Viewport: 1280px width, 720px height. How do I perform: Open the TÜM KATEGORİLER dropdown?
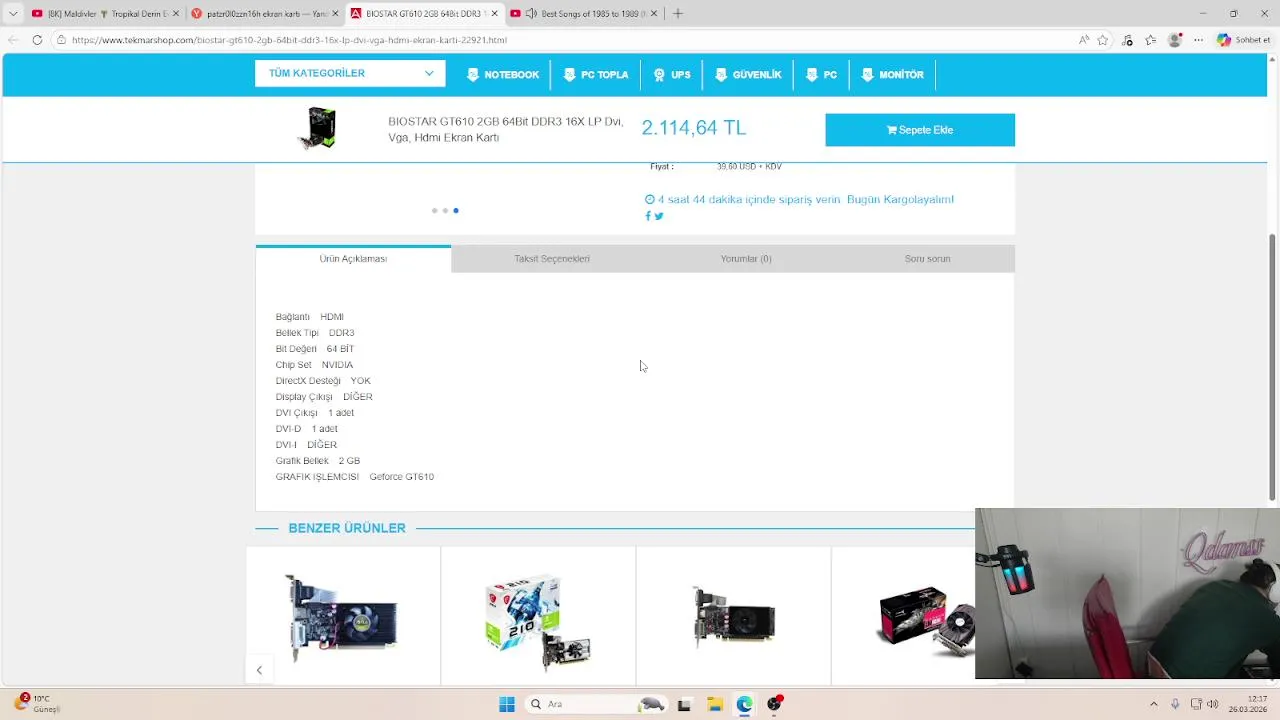(349, 73)
